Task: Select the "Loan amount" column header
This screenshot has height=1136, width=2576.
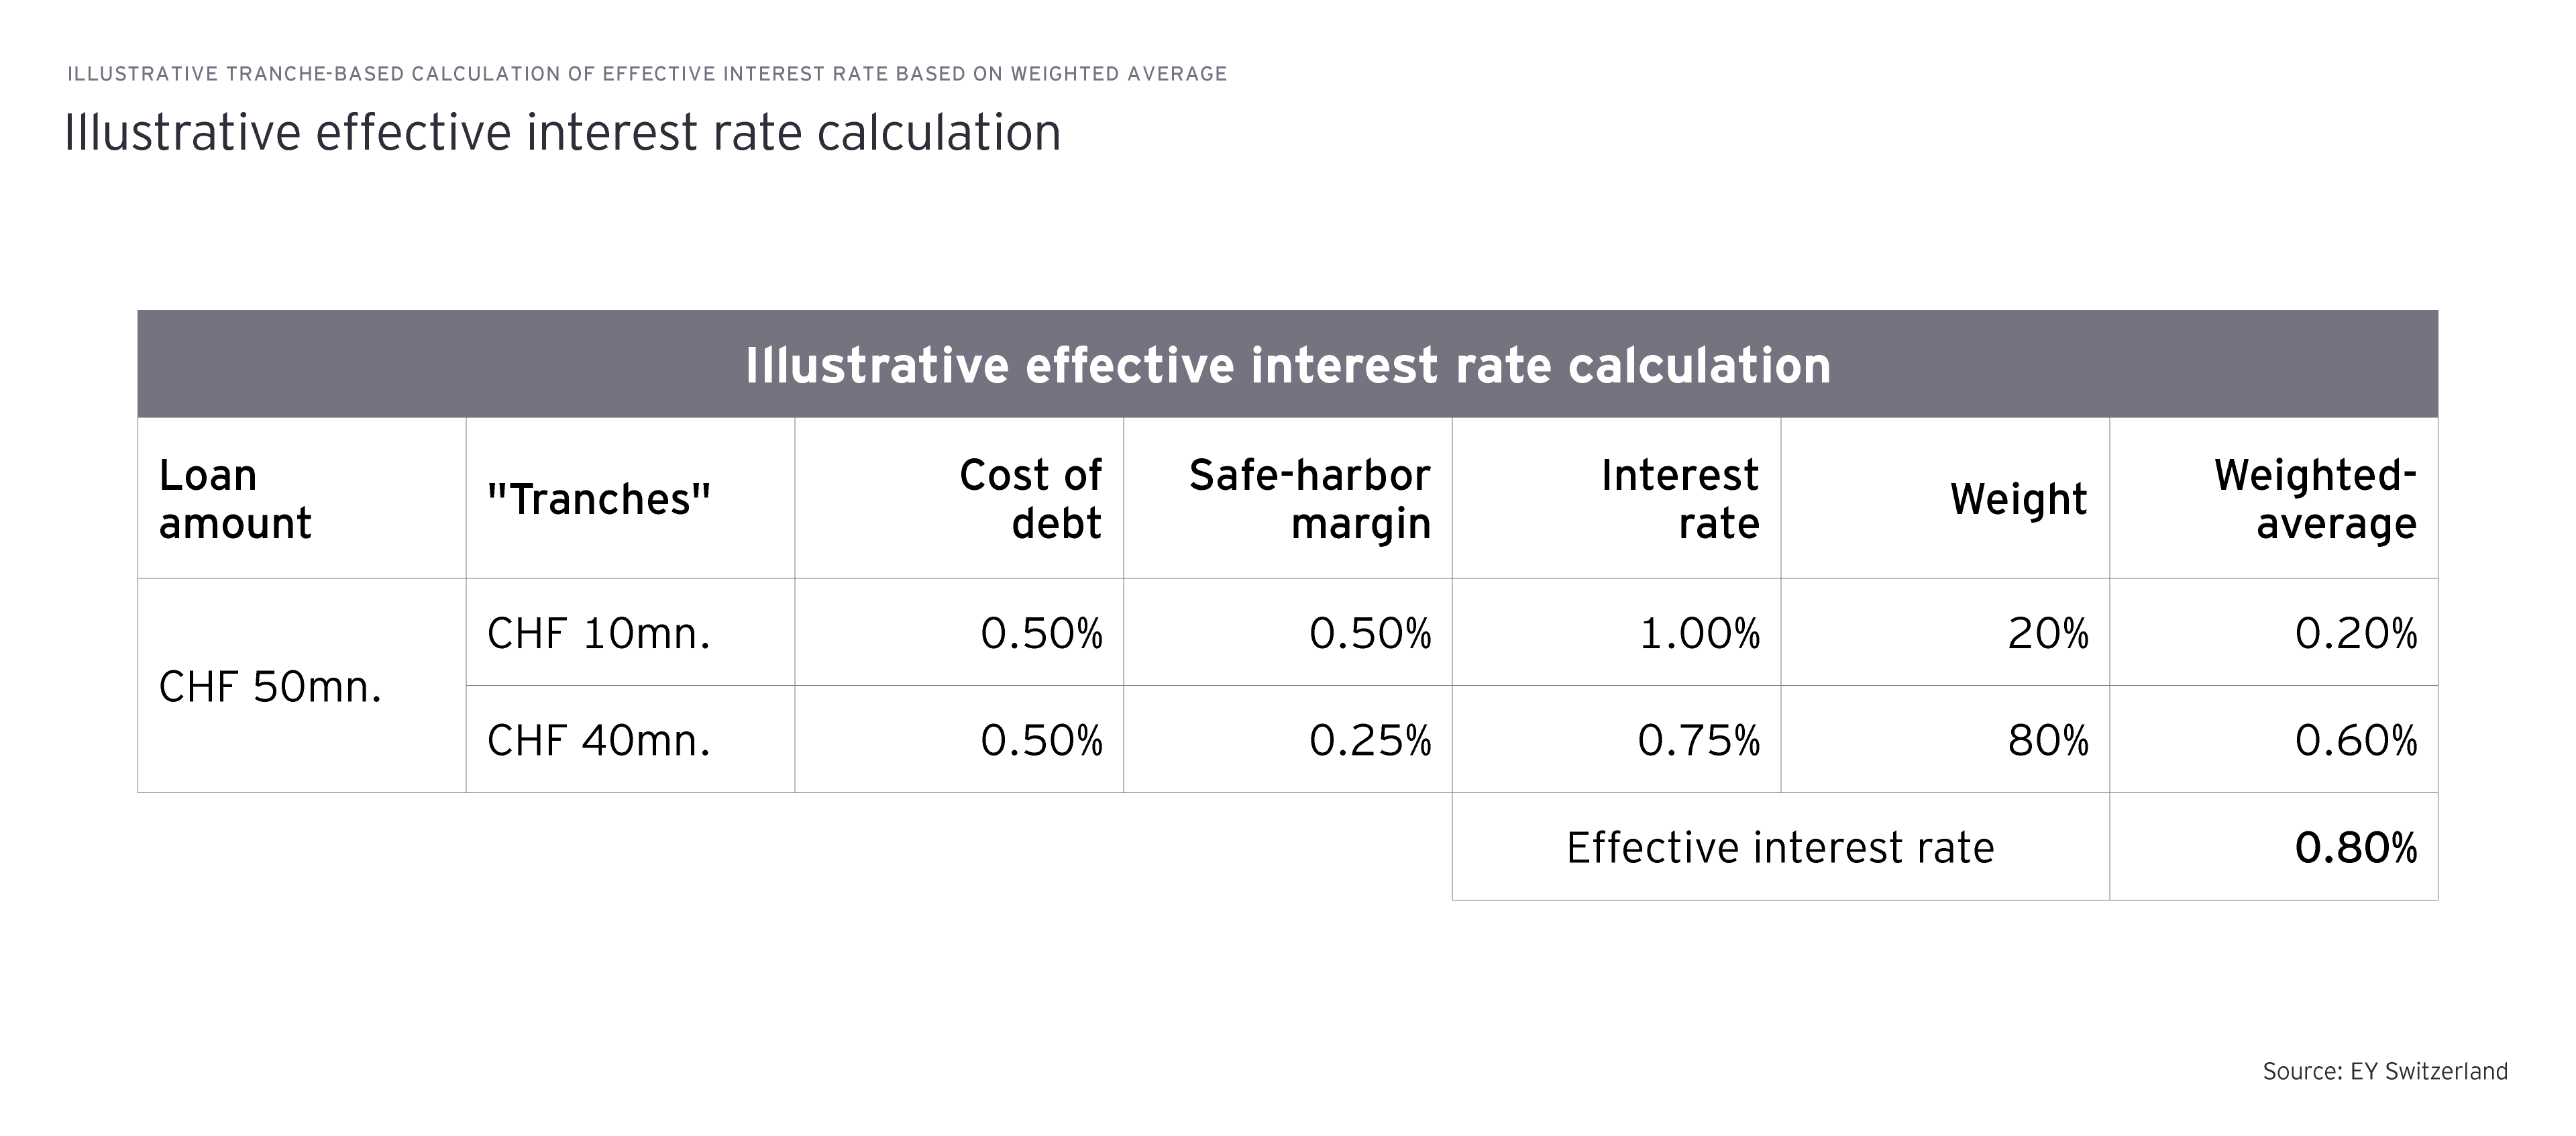Action: pyautogui.click(x=235, y=499)
